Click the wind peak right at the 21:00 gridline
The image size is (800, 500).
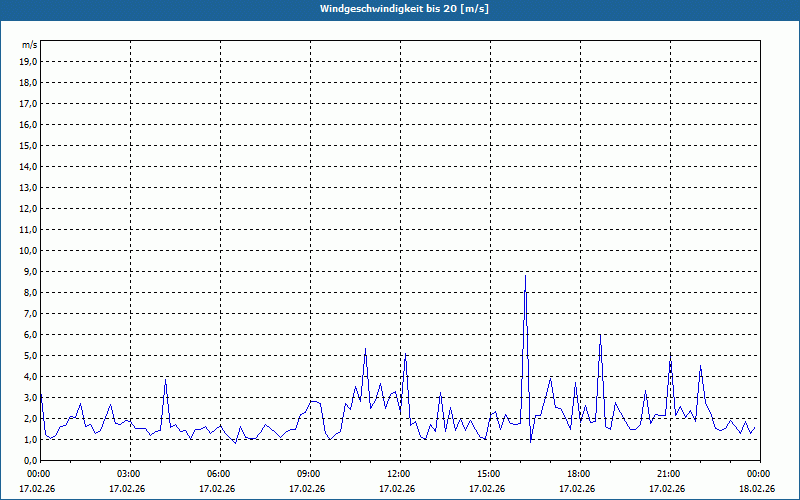(x=670, y=357)
